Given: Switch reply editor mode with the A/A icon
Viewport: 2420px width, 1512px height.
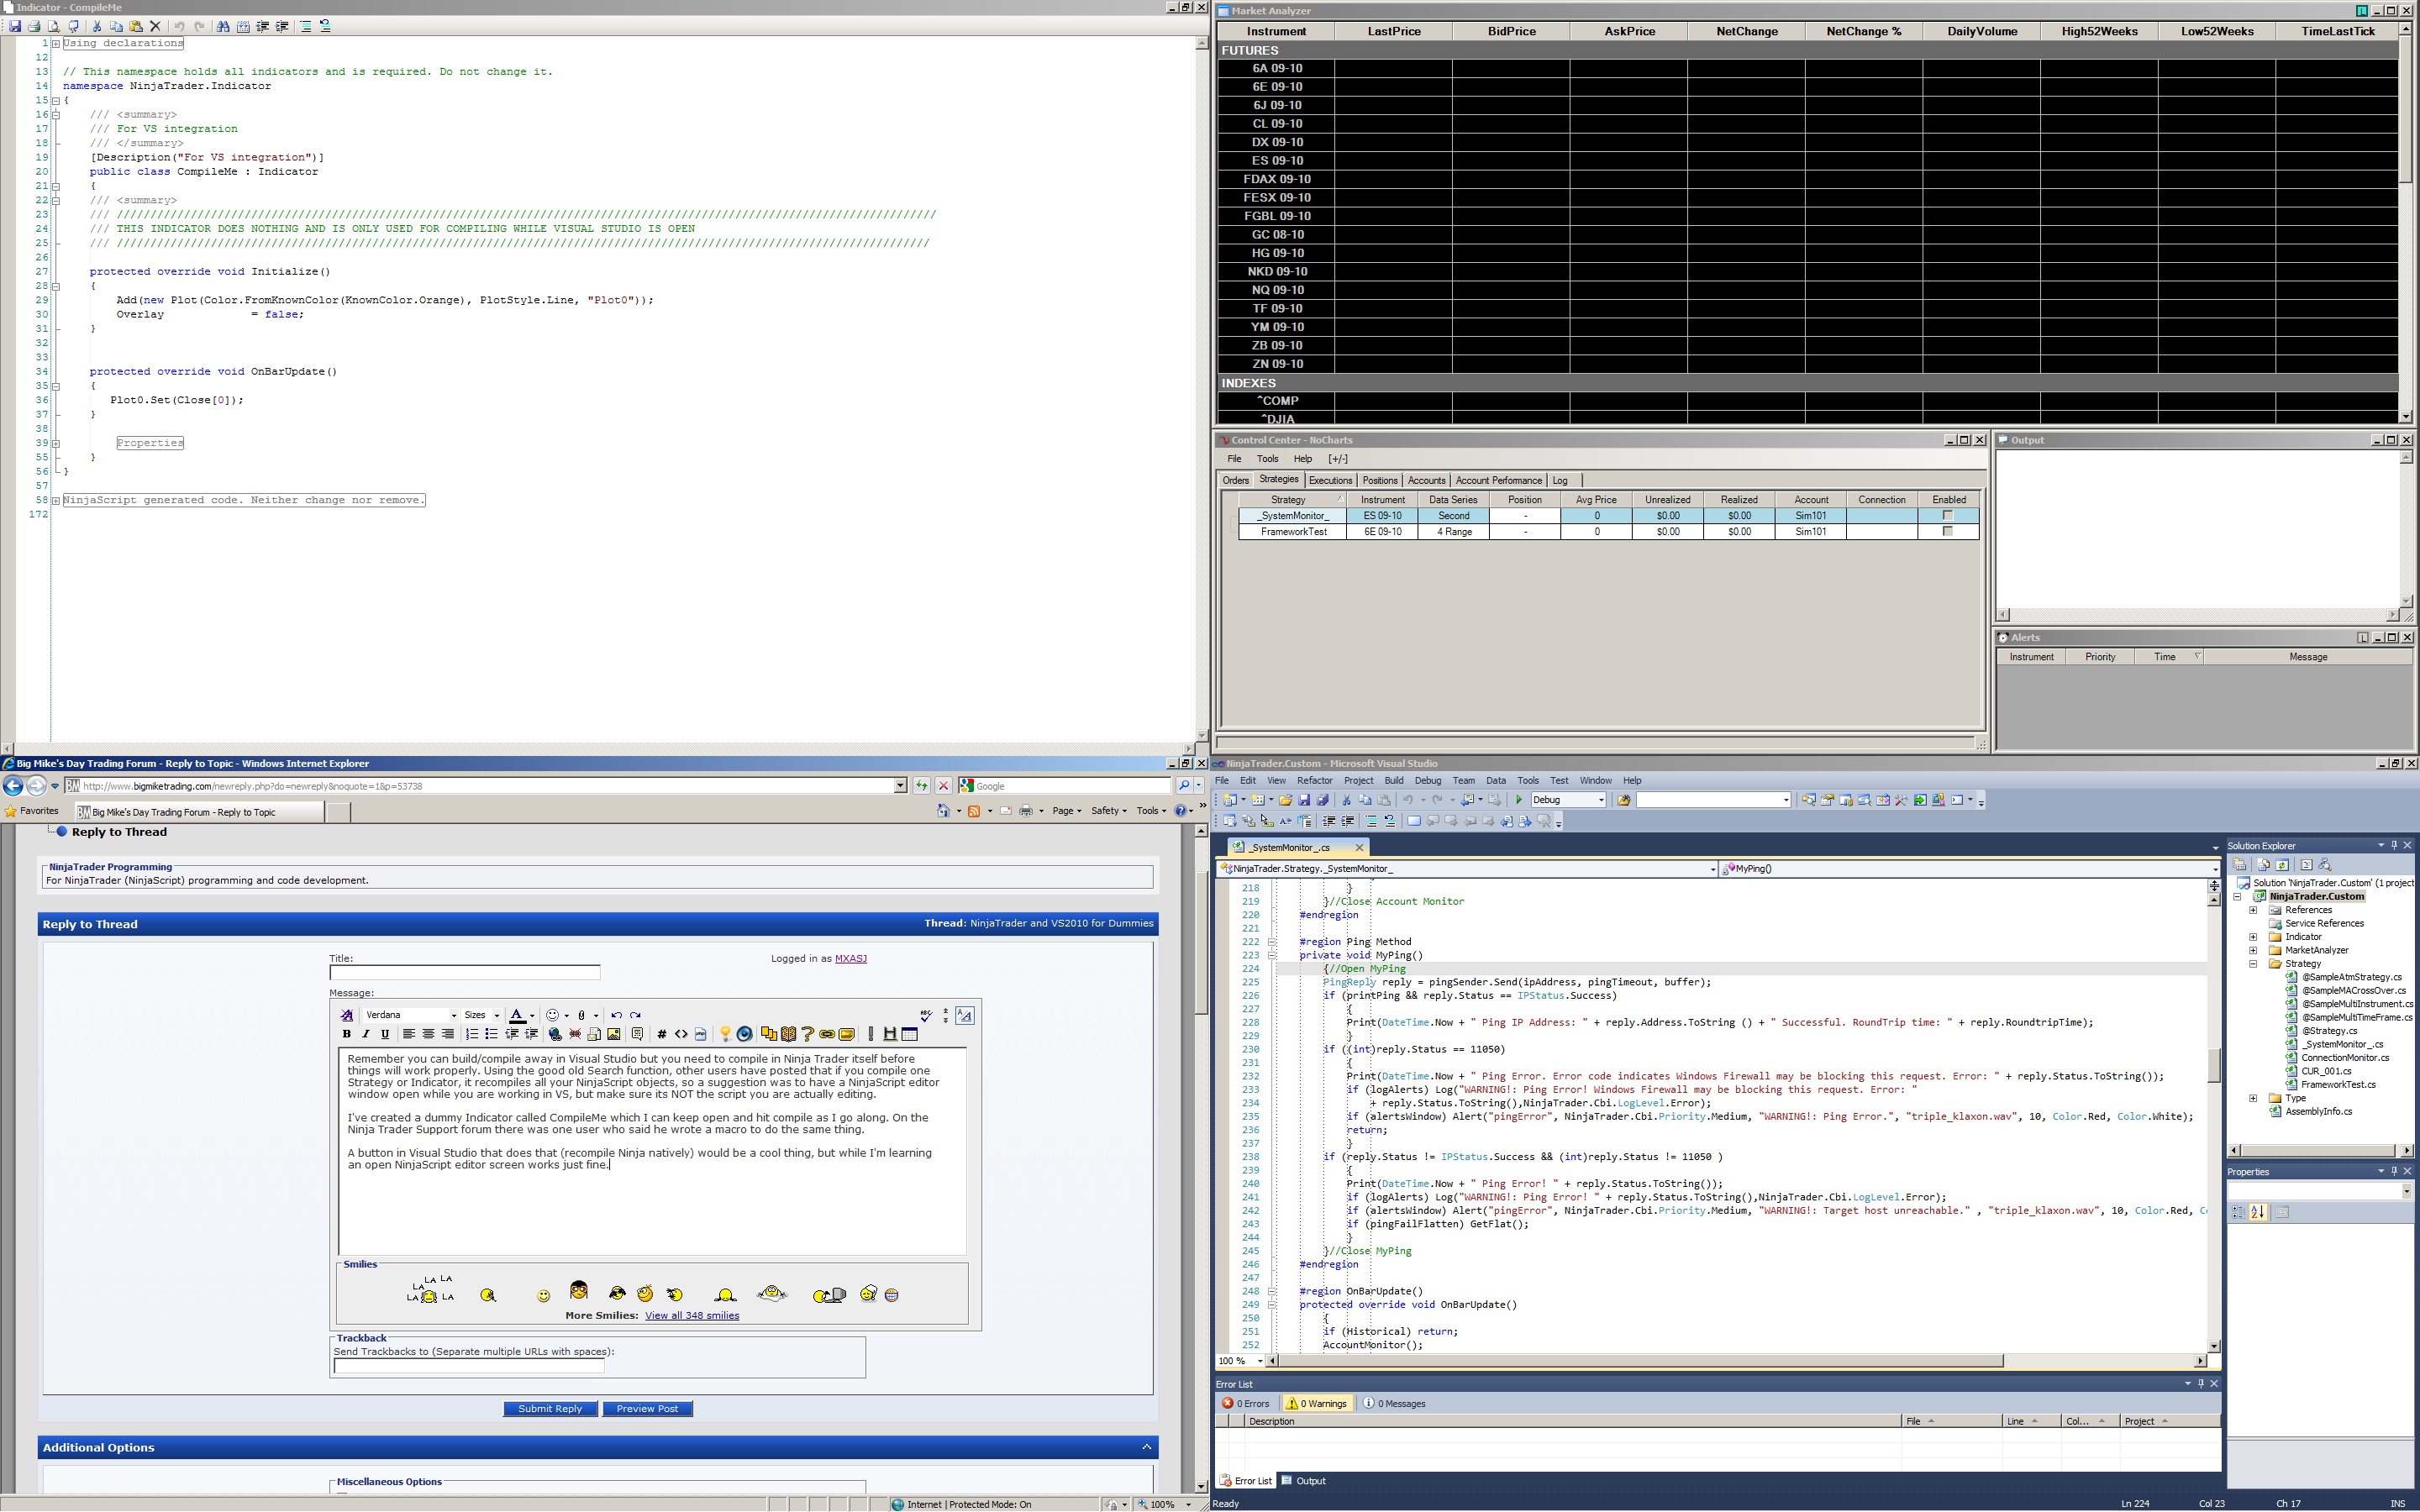Looking at the screenshot, I should [964, 1015].
